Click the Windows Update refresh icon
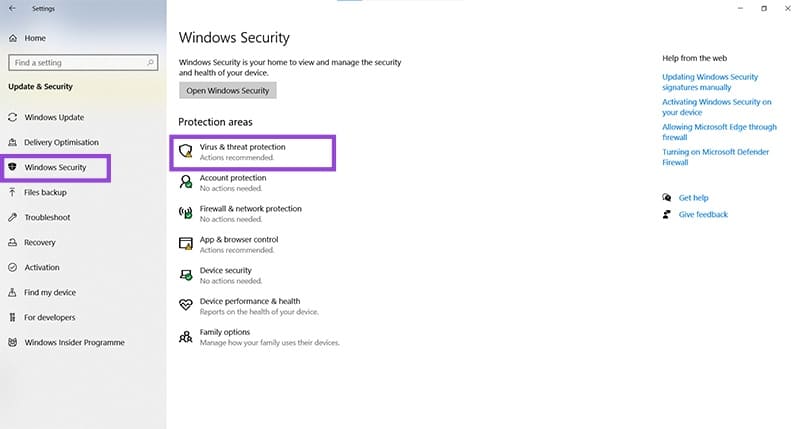 coord(13,117)
